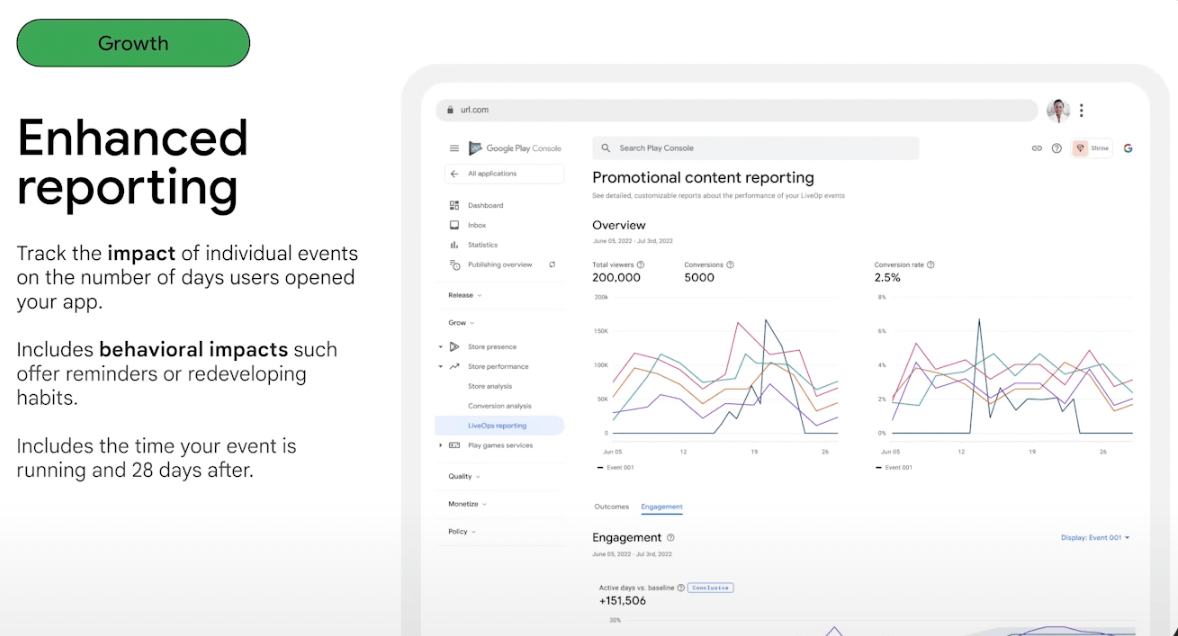Screen dimensions: 1178x636
Task: Collapse the Grow section
Action: point(461,323)
